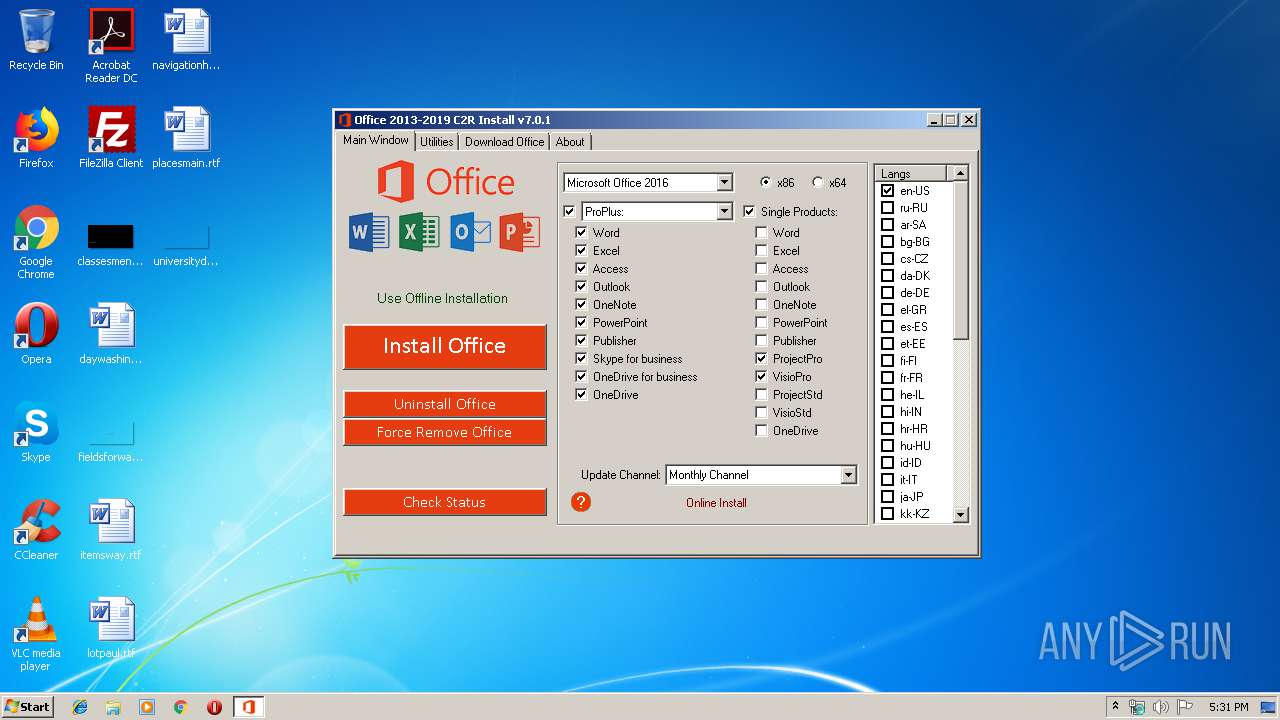
Task: Click the Check Status button
Action: [x=445, y=502]
